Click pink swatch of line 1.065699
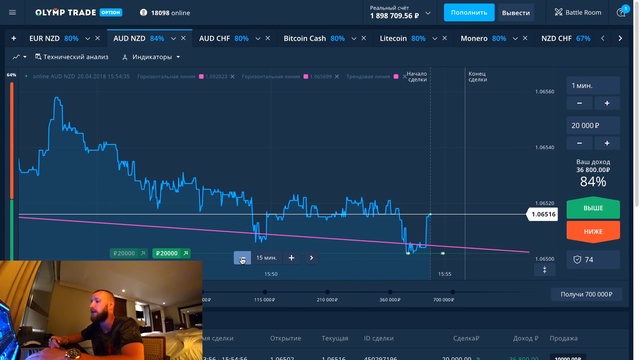 [306, 76]
